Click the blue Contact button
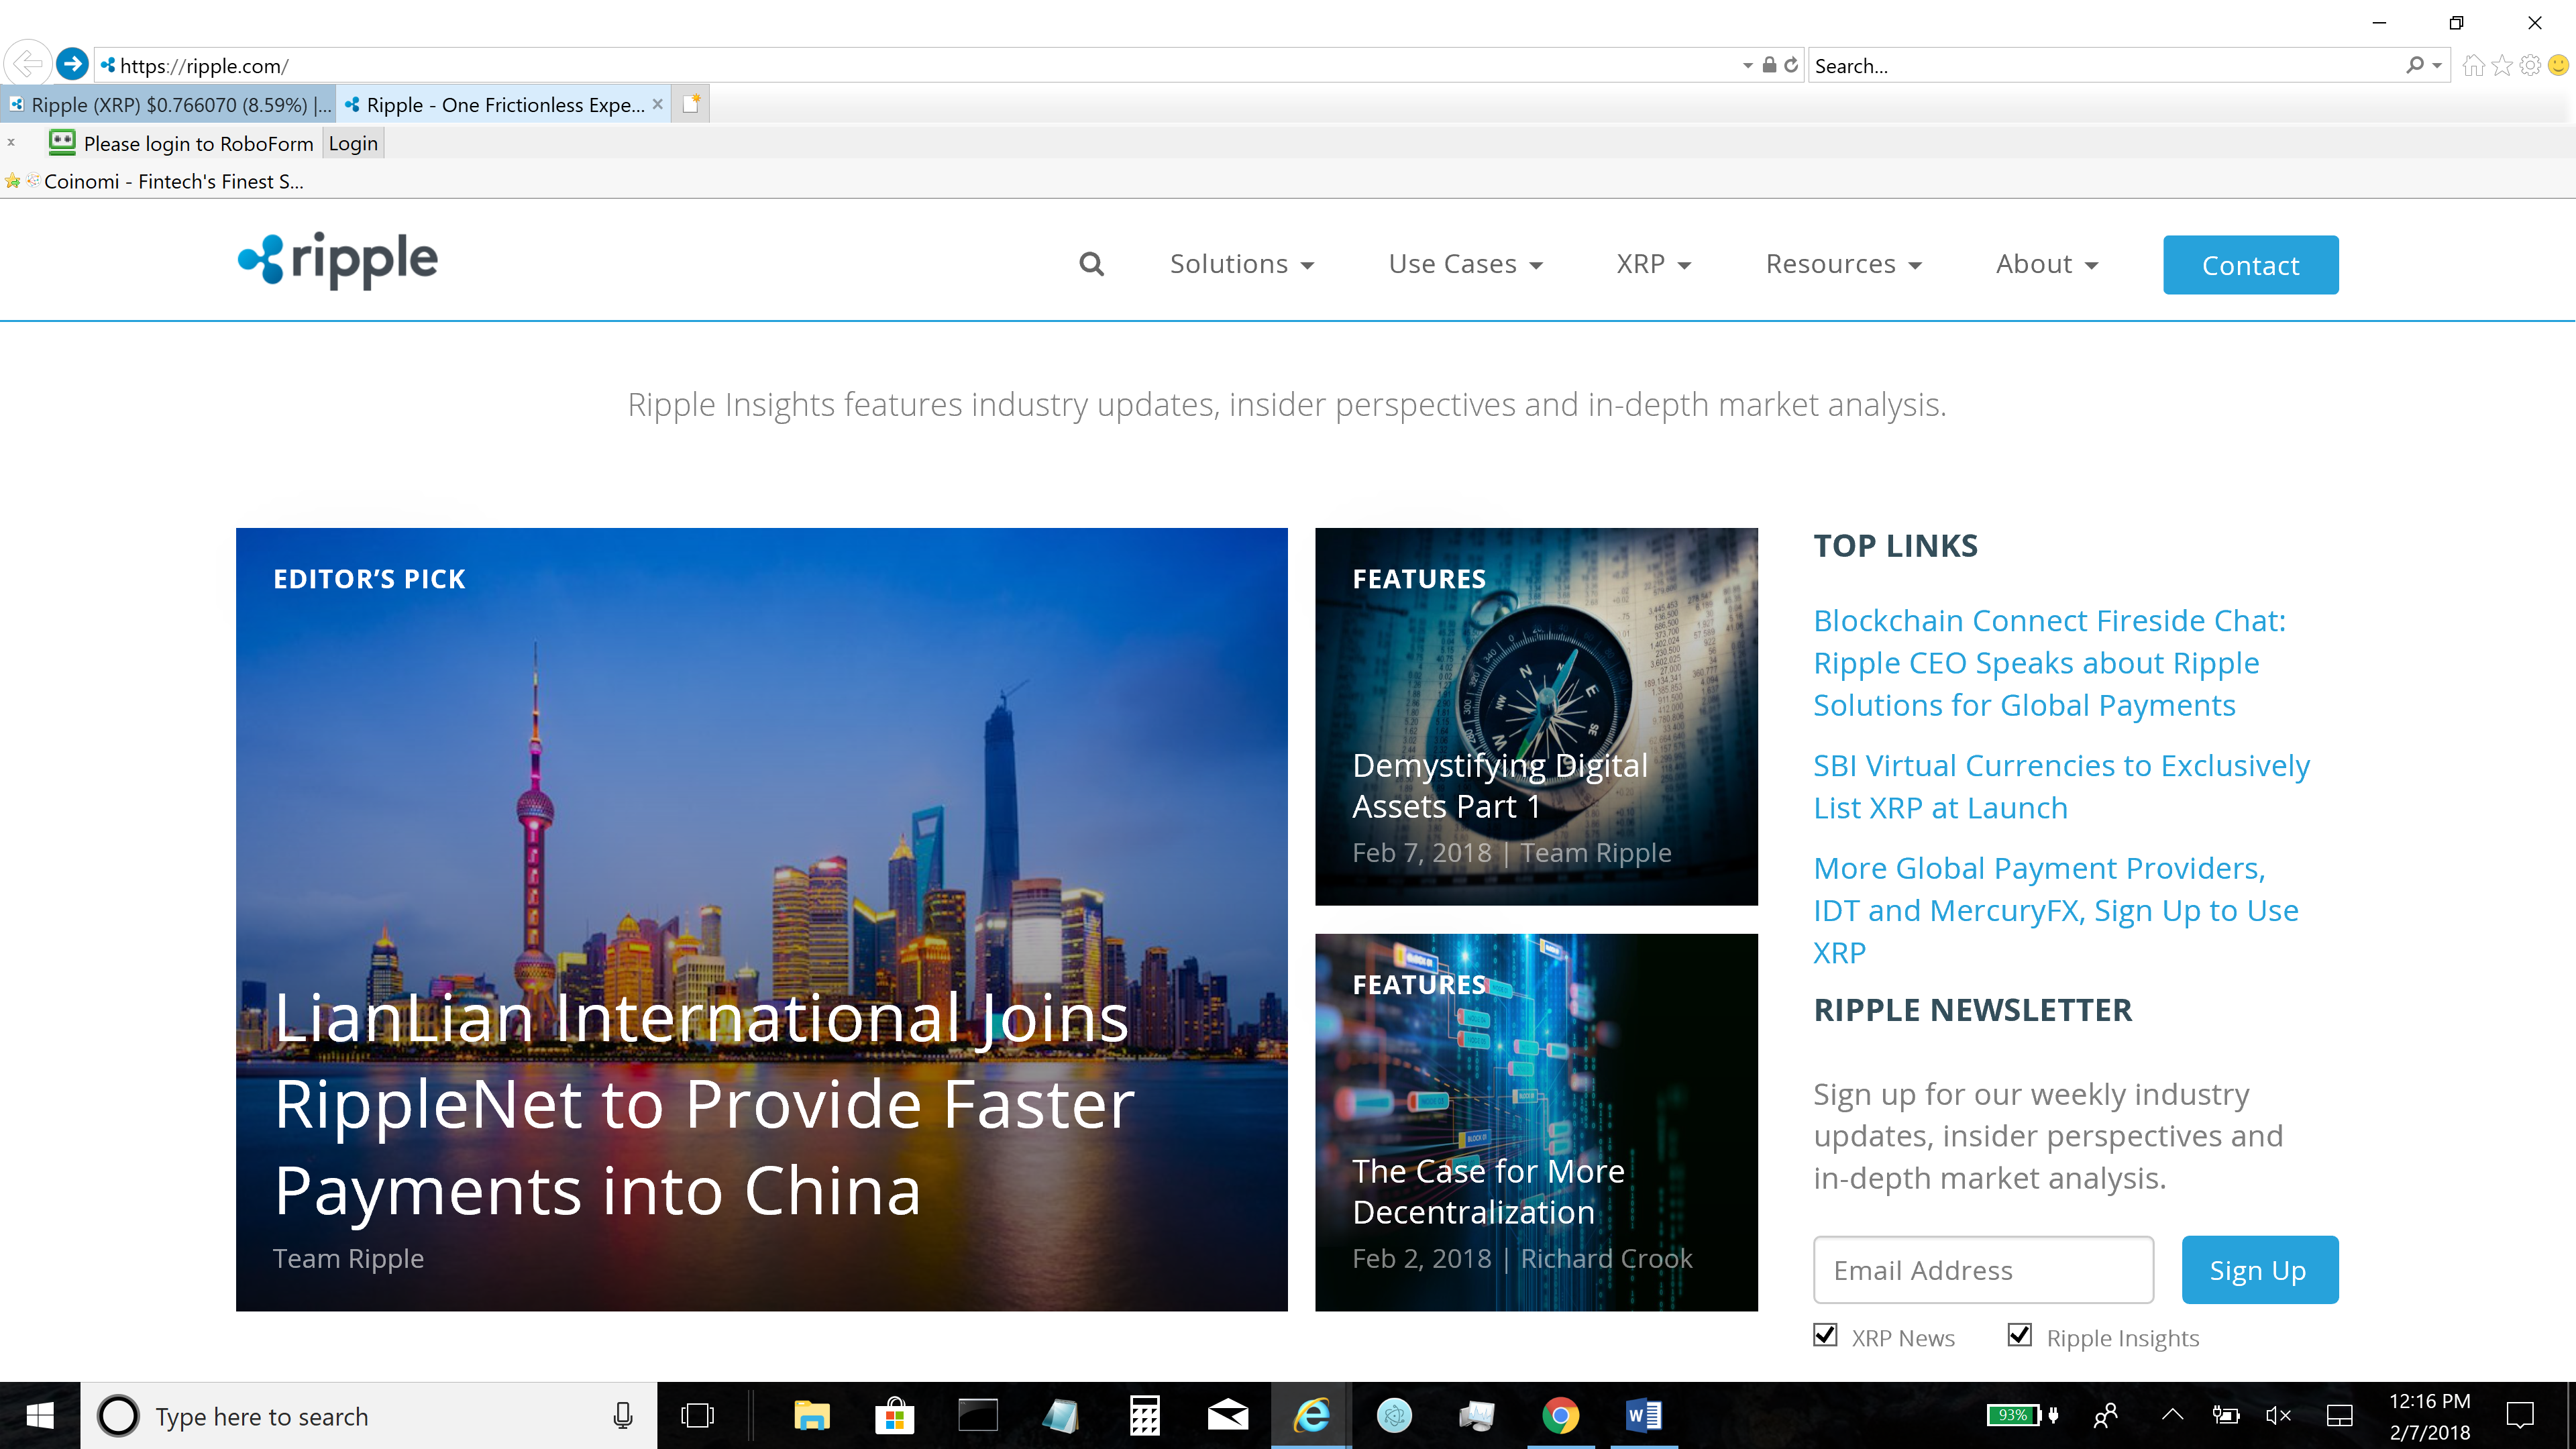Image resolution: width=2576 pixels, height=1449 pixels. [x=2250, y=265]
